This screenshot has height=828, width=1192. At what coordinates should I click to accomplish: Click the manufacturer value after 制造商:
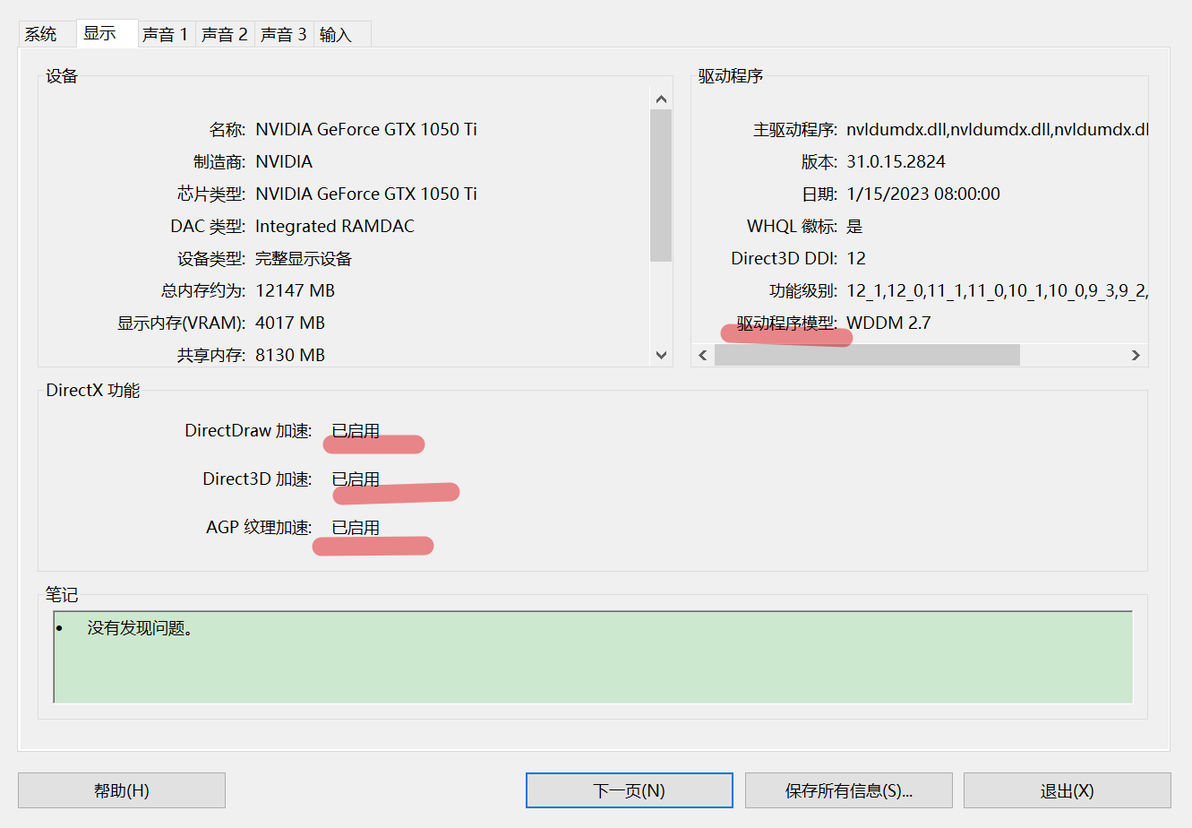(284, 162)
